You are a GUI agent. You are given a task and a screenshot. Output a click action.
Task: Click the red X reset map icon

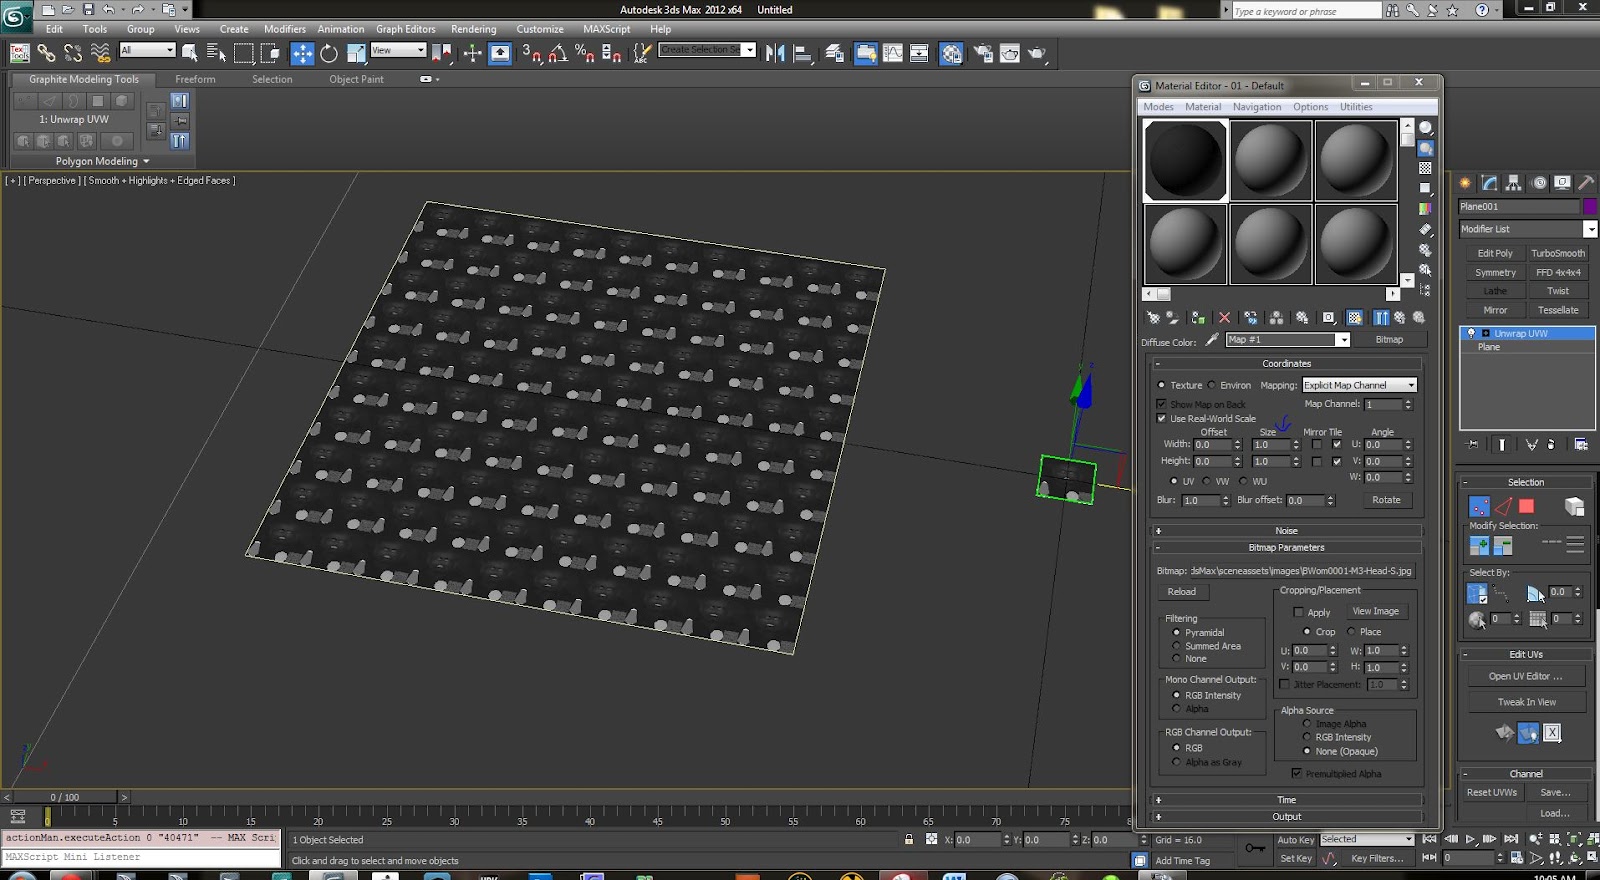tap(1224, 318)
